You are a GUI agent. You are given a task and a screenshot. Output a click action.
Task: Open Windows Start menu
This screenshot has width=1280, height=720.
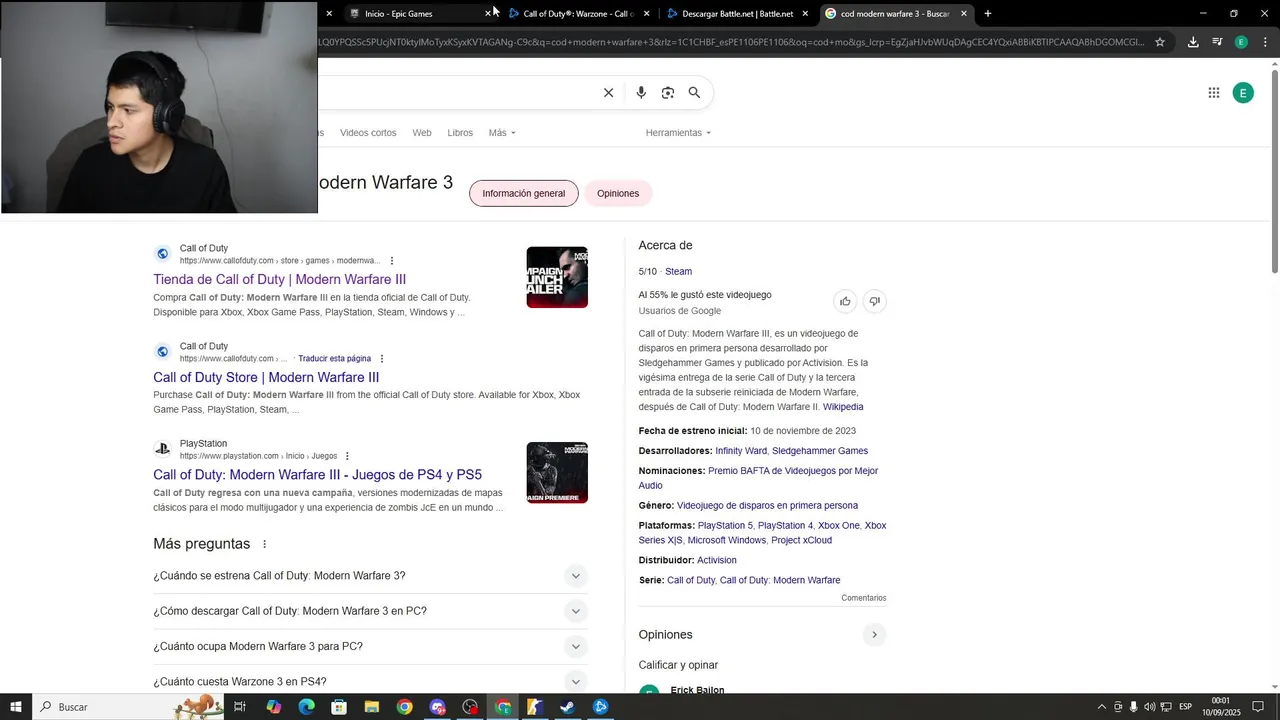click(16, 707)
